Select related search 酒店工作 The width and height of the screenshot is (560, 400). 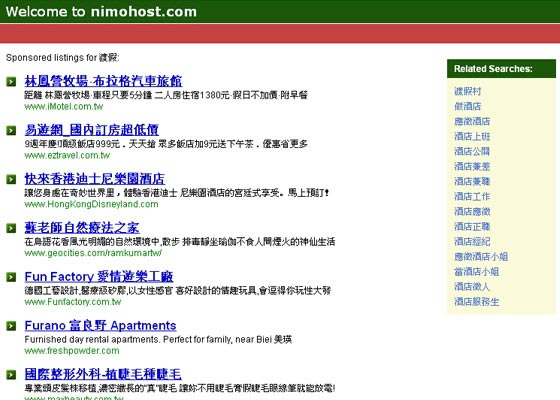472,196
